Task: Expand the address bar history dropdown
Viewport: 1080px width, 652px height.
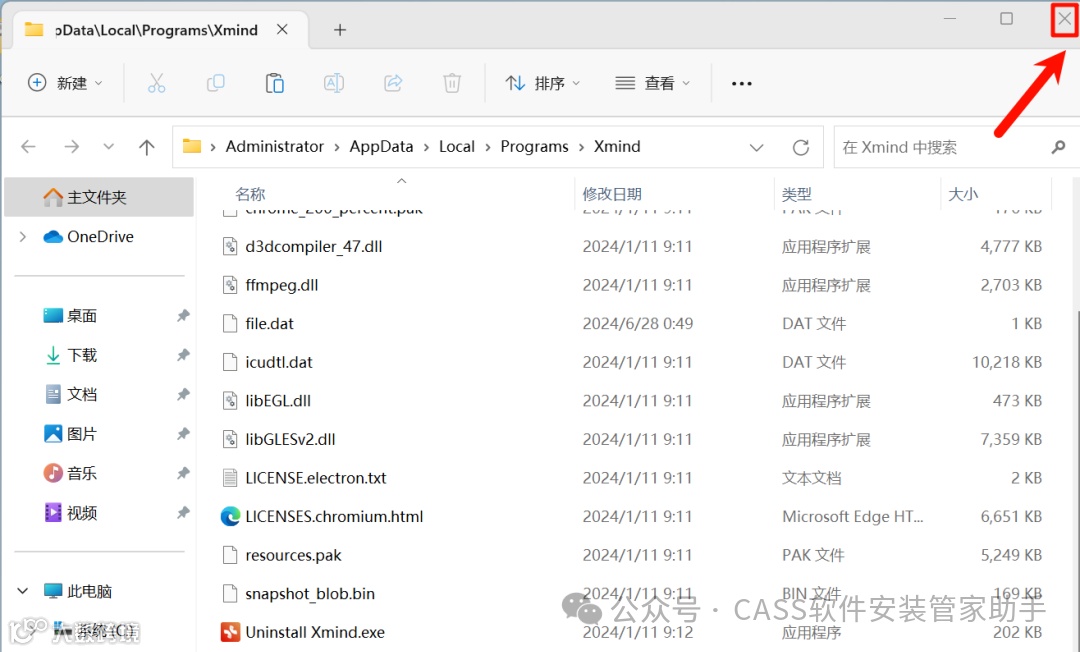Action: 756,147
